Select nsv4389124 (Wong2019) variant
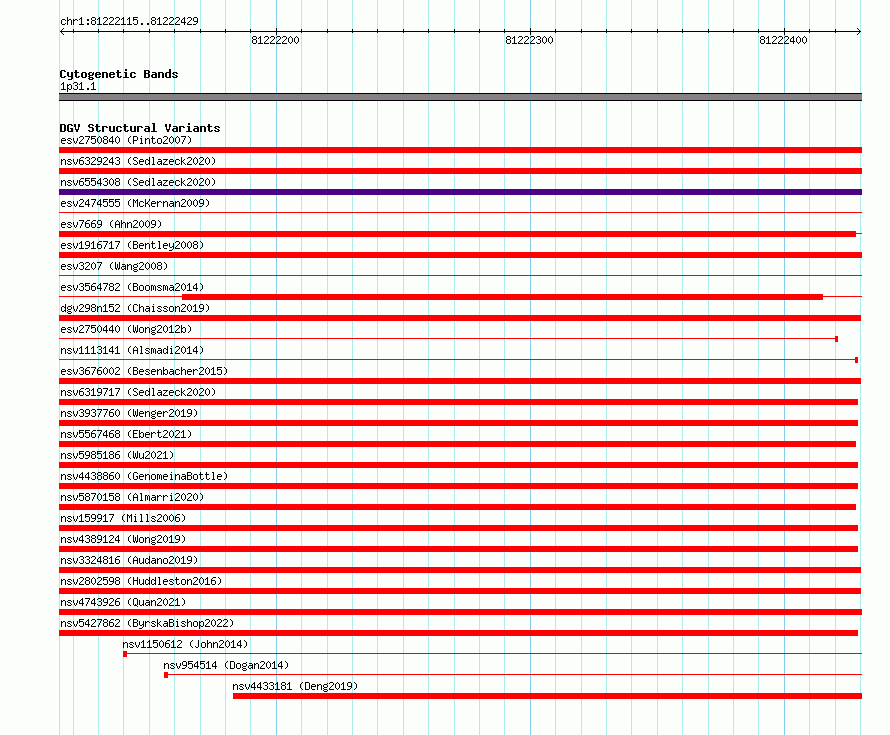Screen dimensions: 890x735 (x=123, y=539)
